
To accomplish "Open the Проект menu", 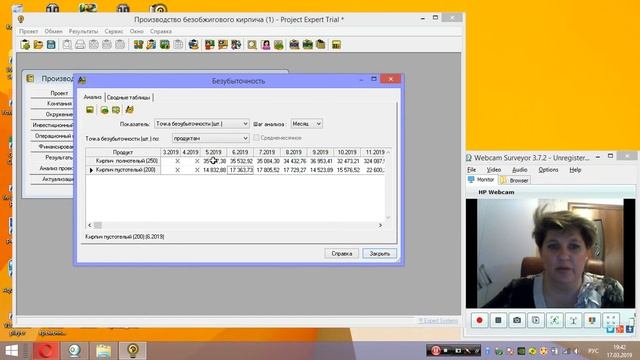I will (x=28, y=31).
